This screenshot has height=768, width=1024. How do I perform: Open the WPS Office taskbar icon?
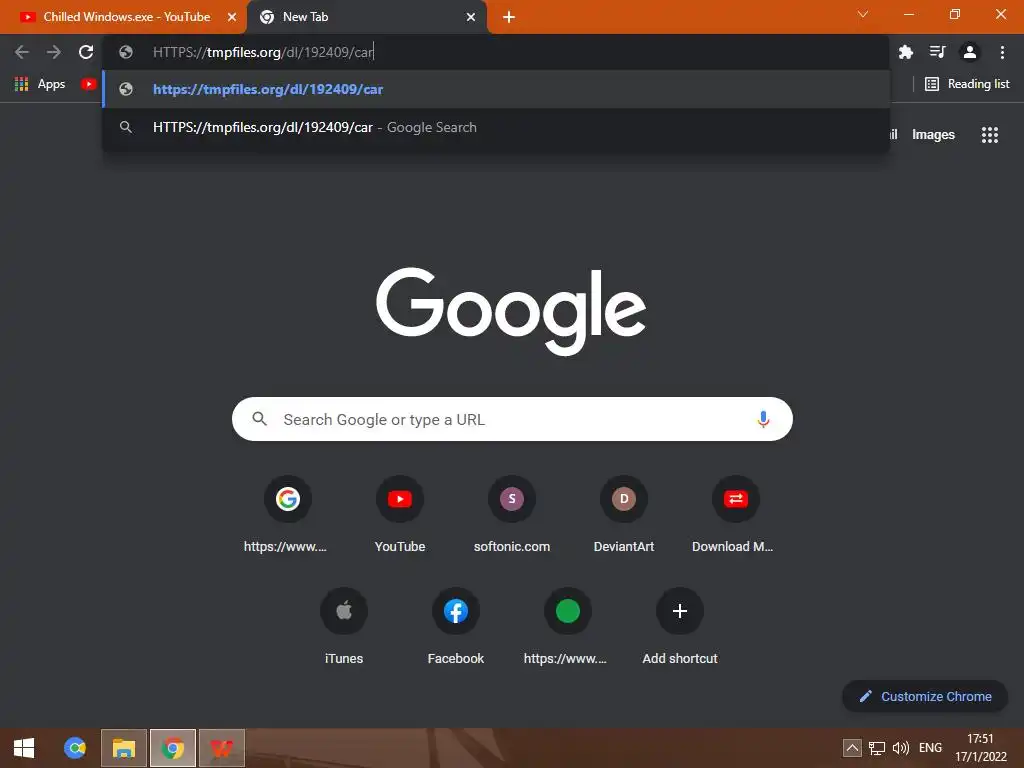[x=221, y=748]
